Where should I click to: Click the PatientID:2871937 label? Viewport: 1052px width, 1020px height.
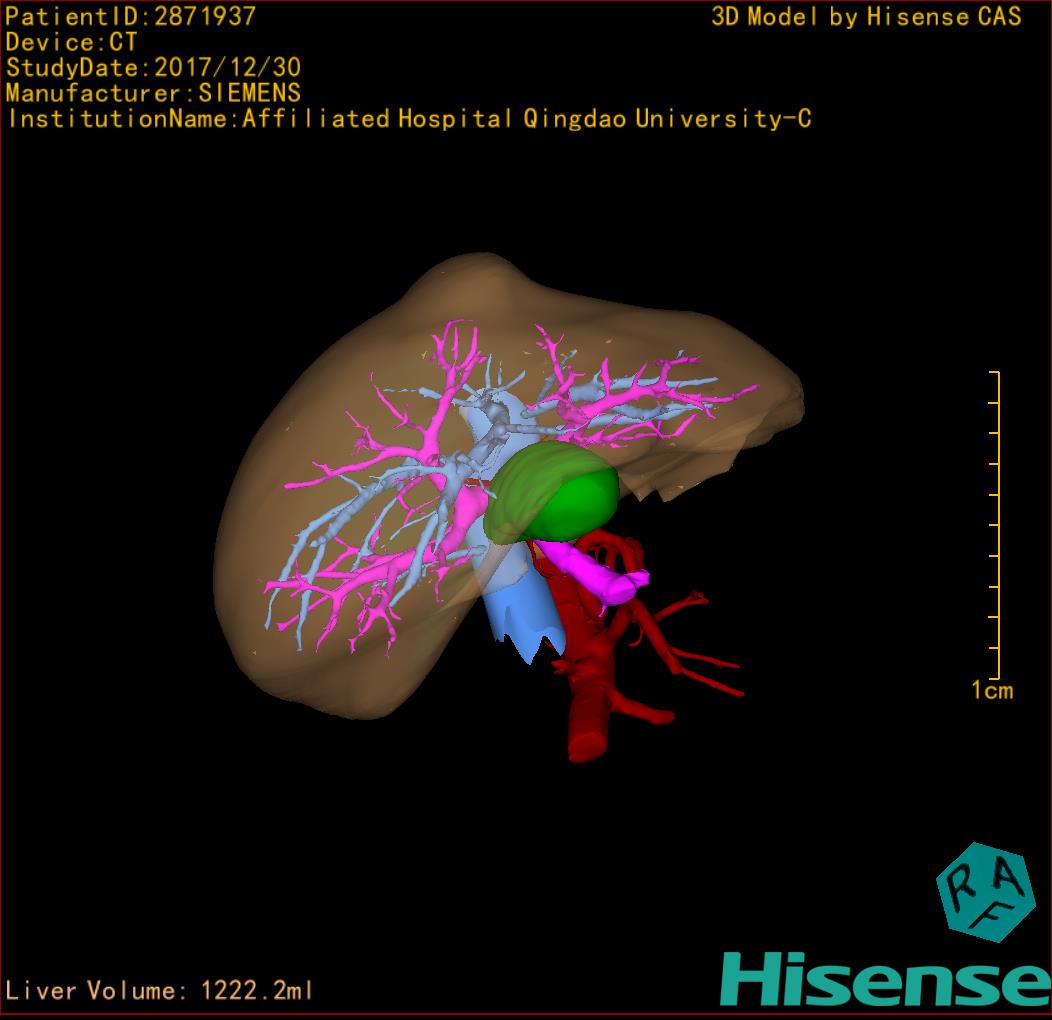(130, 16)
